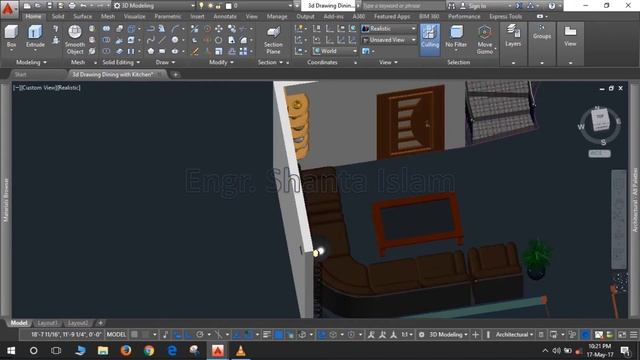Toggle selection cycling in status bar
The width and height of the screenshot is (640, 360).
tap(290, 335)
